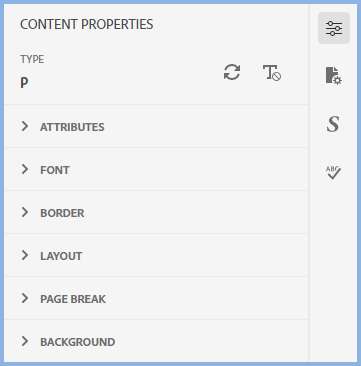This screenshot has height=366, width=361.
Task: Select the BORDER section heading text
Action: (62, 213)
